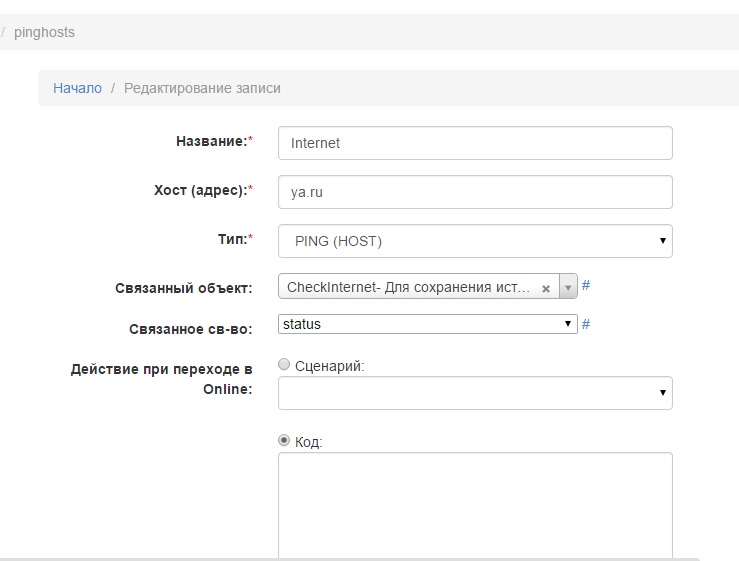Click the Редактирование записи breadcrumb
This screenshot has width=739, height=561.
click(202, 88)
